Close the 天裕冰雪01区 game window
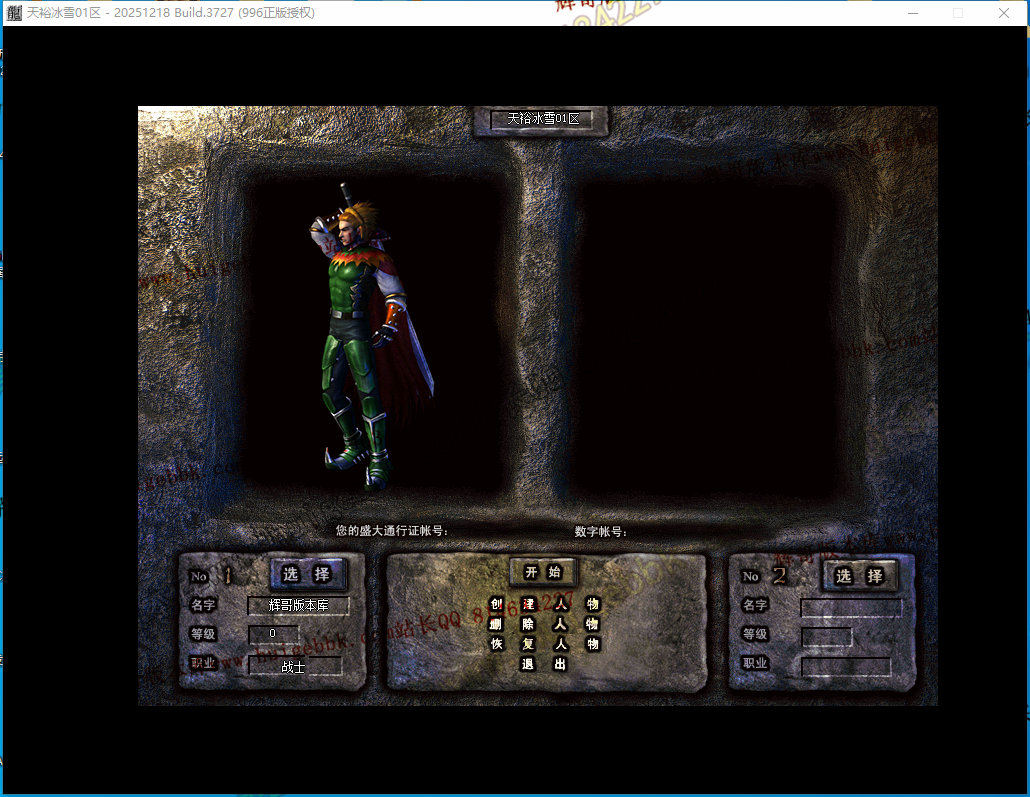 pos(1004,13)
